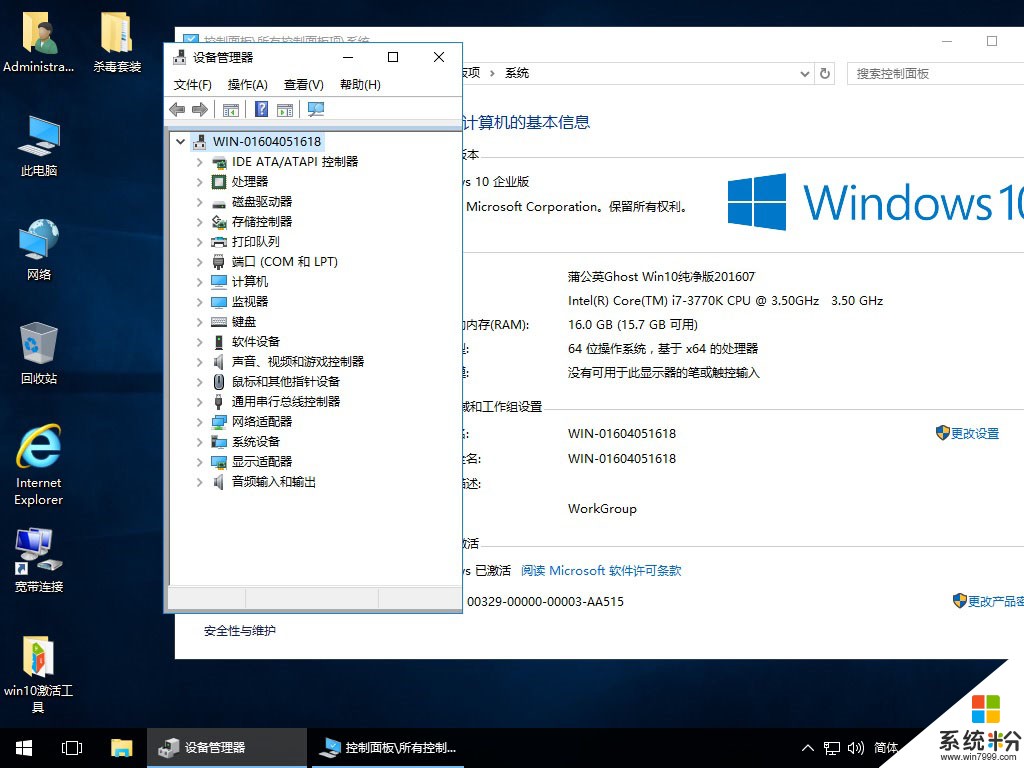This screenshot has height=768, width=1024.
Task: Open the 帮助(H) menu
Action: pyautogui.click(x=360, y=85)
